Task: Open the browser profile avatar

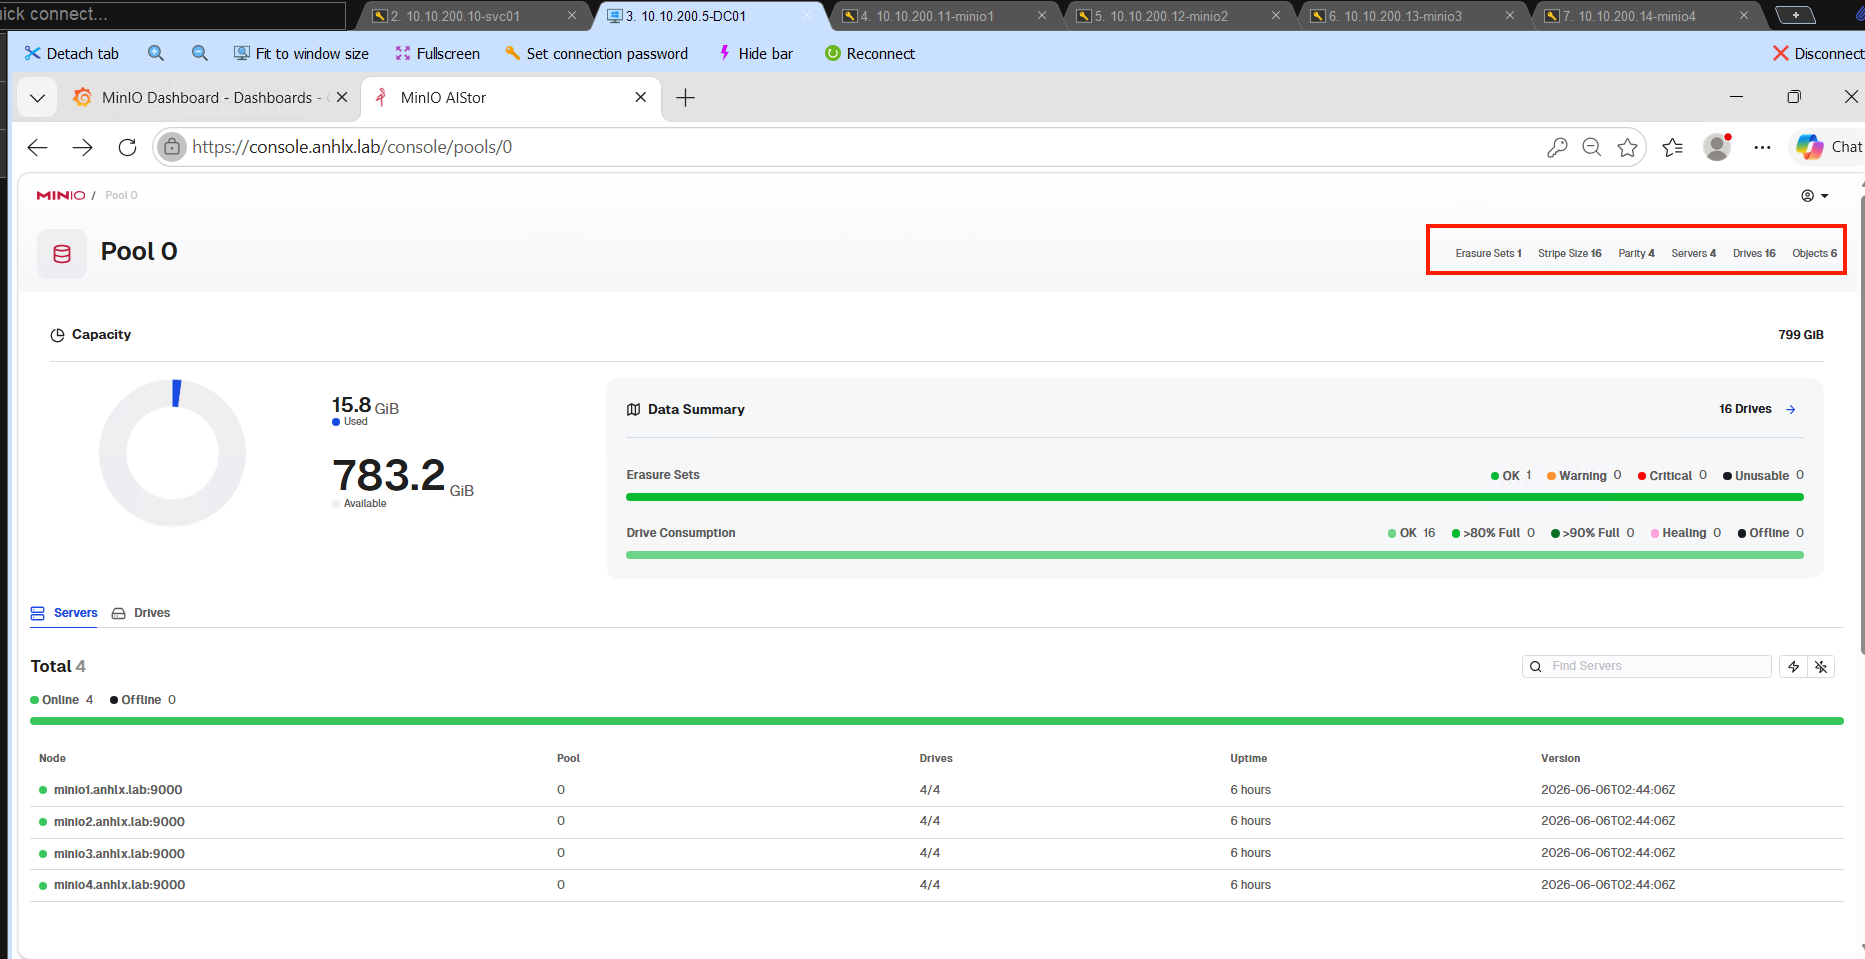Action: (1718, 147)
